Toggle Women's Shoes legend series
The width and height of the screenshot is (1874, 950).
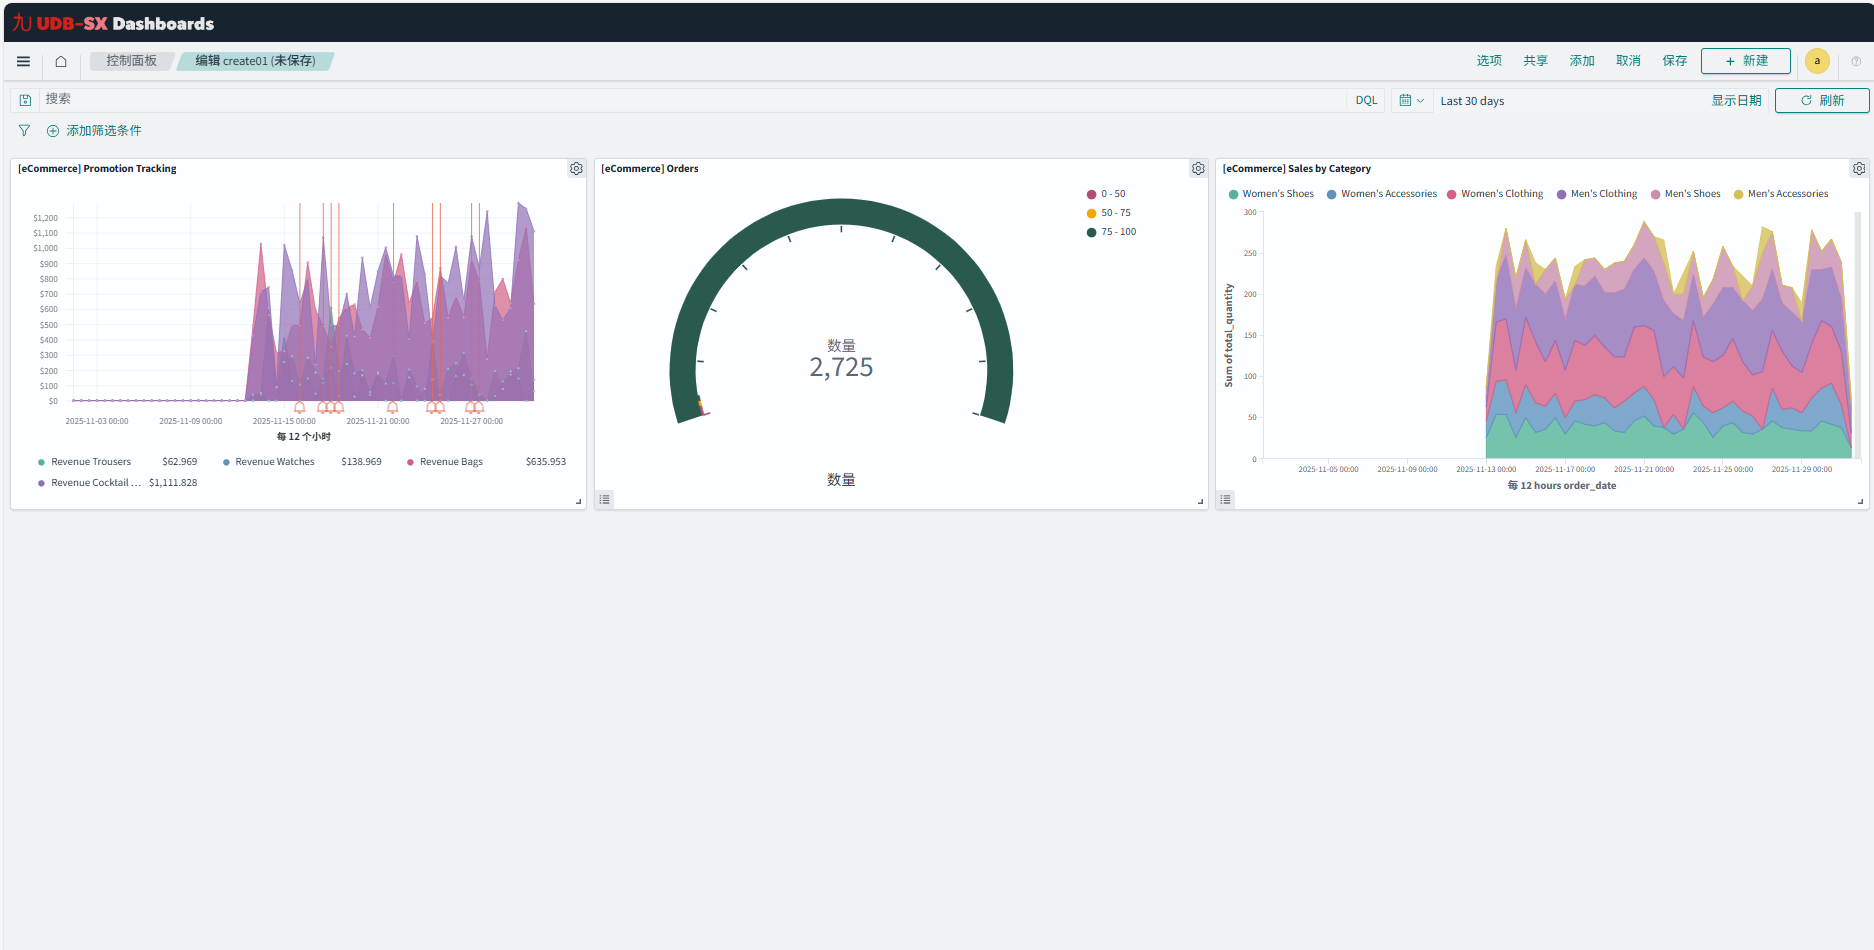(x=1277, y=194)
